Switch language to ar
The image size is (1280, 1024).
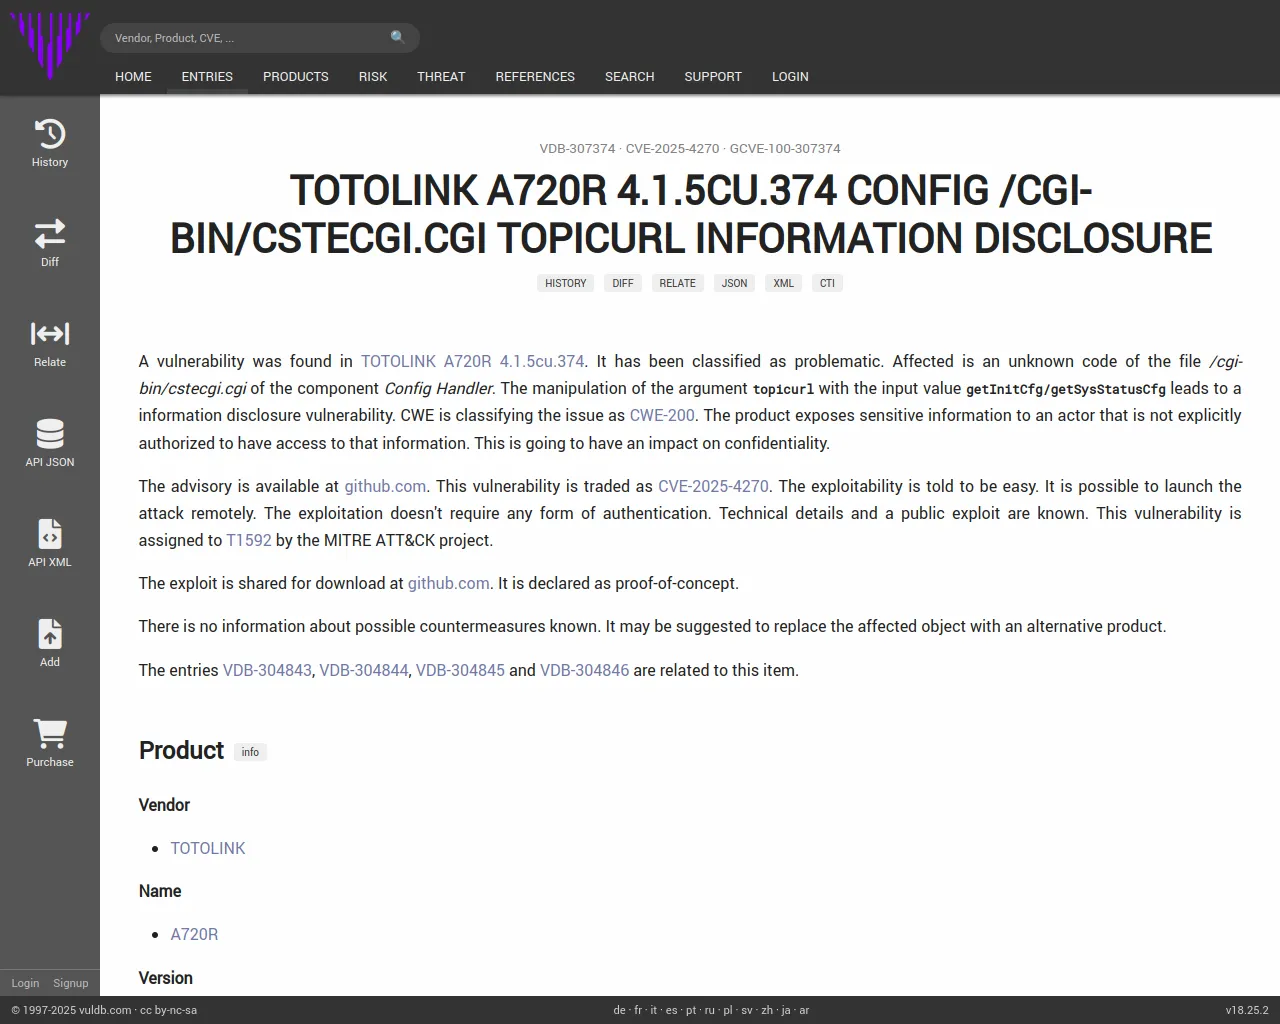804,1010
